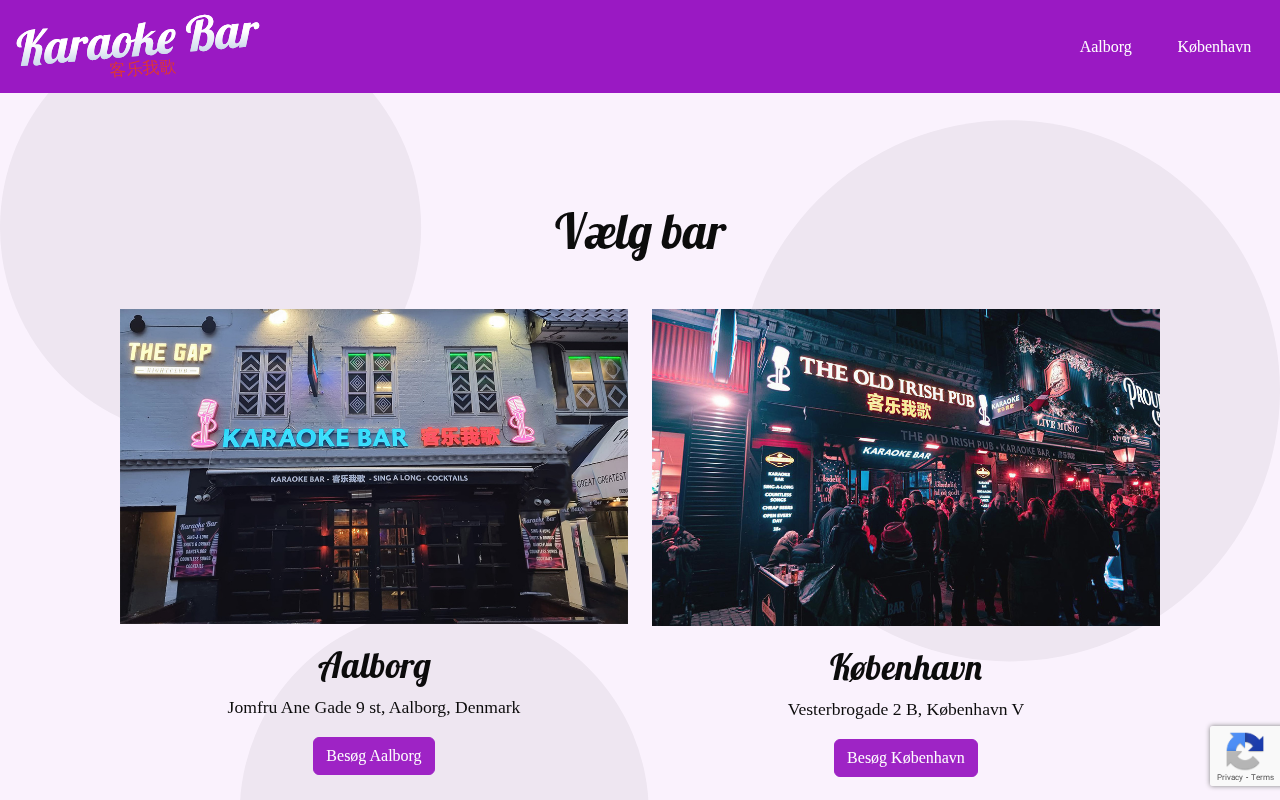This screenshot has height=800, width=1280.
Task: Open the Aalborg bar photo
Action: click(374, 466)
